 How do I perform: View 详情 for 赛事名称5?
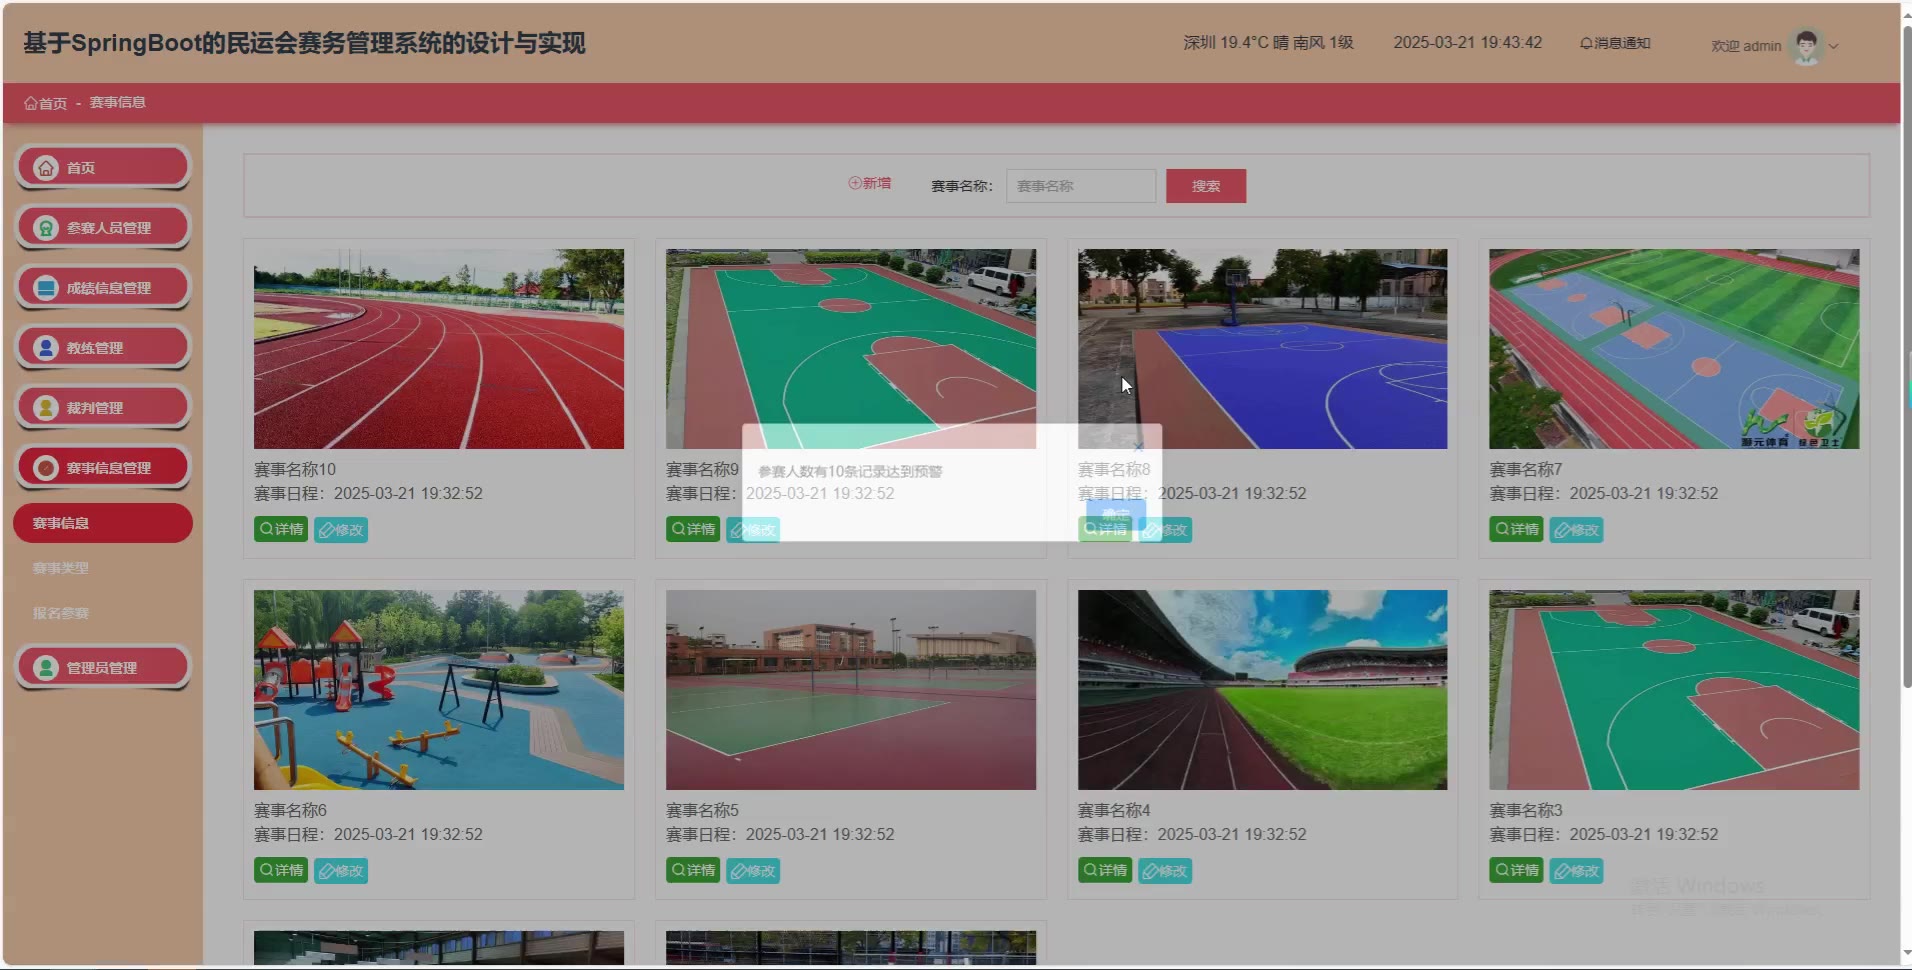coord(693,870)
